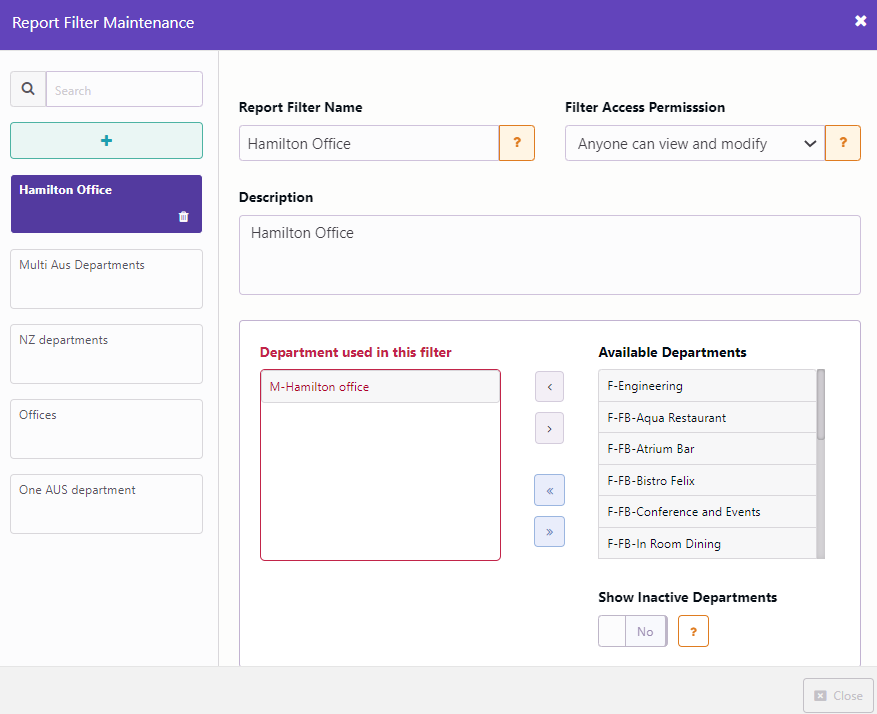Delete the Hamilton Office filter via trash icon

point(183,217)
